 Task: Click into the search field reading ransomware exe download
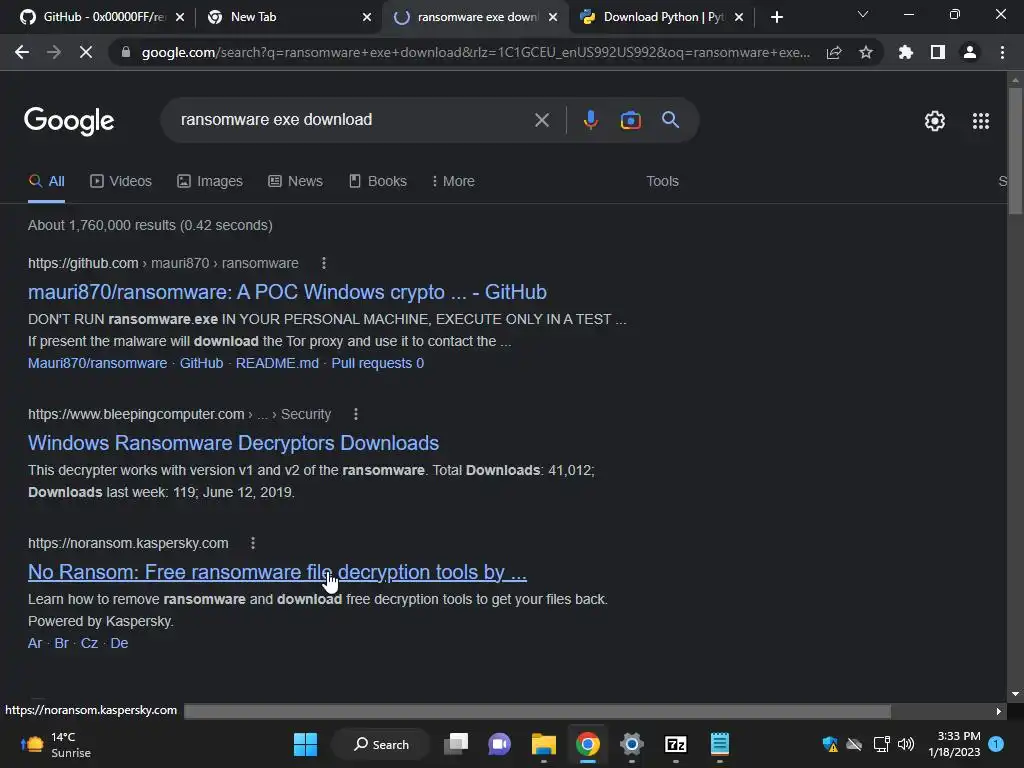(353, 120)
